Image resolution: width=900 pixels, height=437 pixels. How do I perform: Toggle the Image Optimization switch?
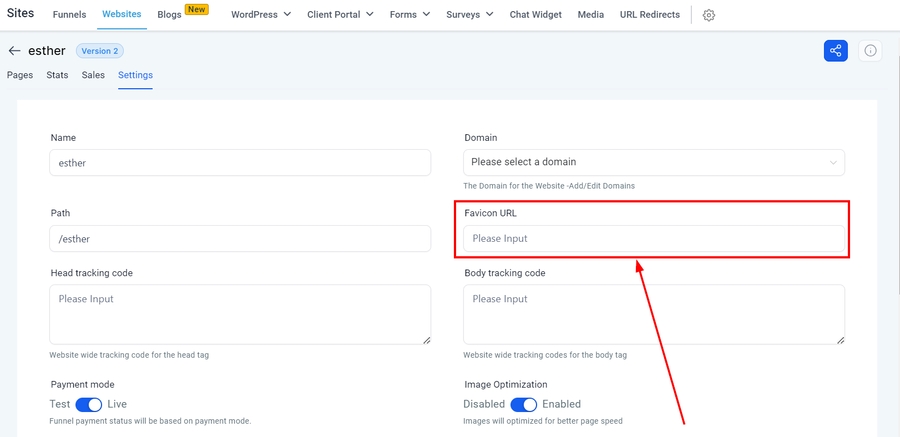[524, 404]
